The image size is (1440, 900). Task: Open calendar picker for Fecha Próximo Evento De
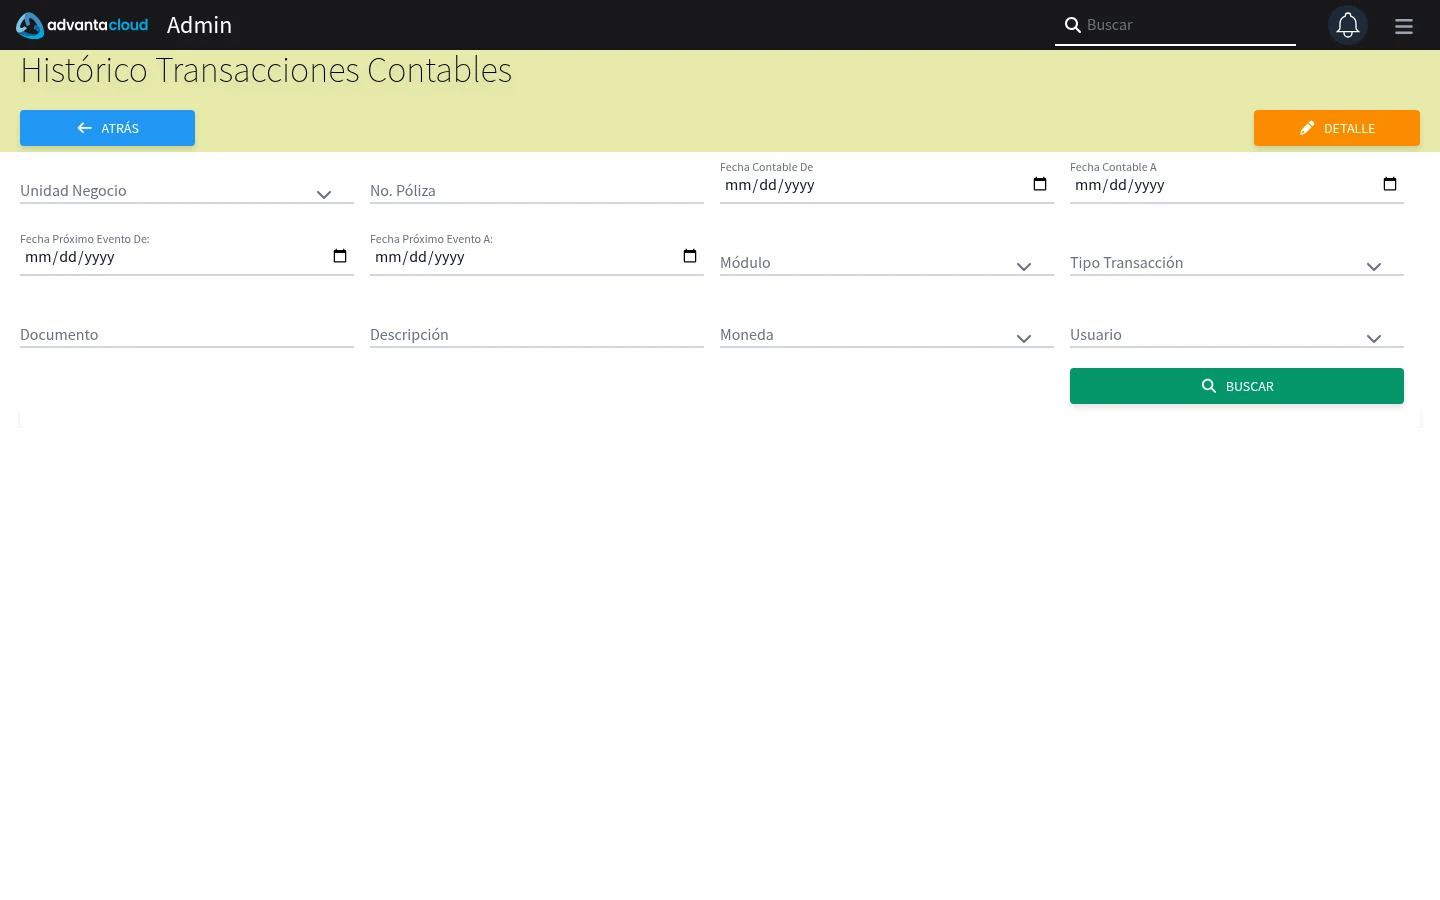tap(340, 256)
